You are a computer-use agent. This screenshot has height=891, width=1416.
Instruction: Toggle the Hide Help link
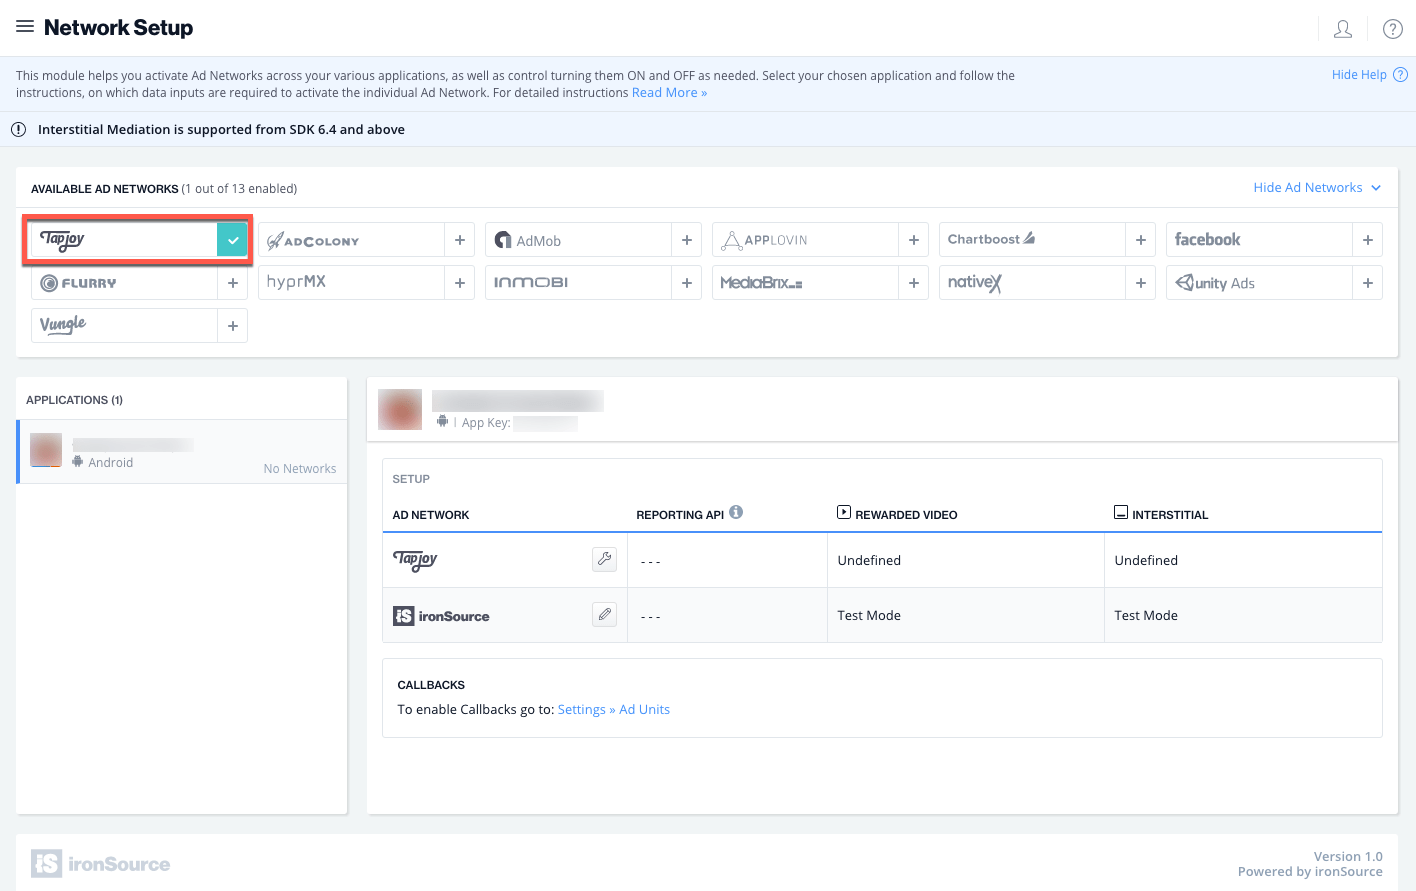click(1359, 75)
